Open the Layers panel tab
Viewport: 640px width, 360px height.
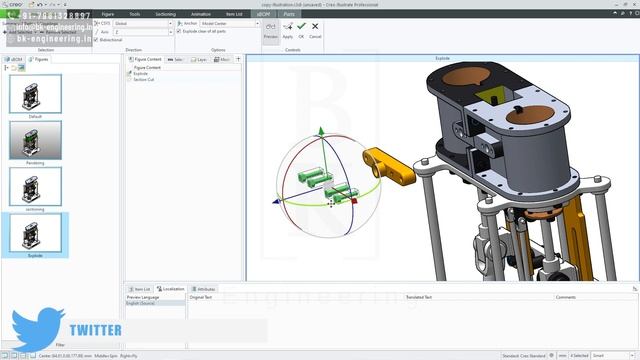pyautogui.click(x=199, y=60)
